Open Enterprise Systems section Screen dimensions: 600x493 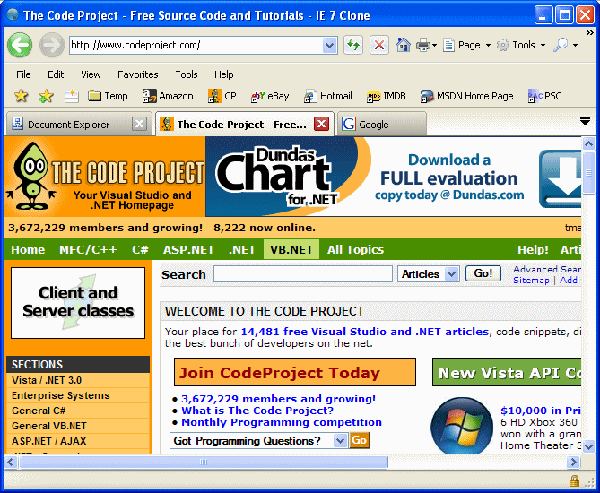click(x=78, y=395)
